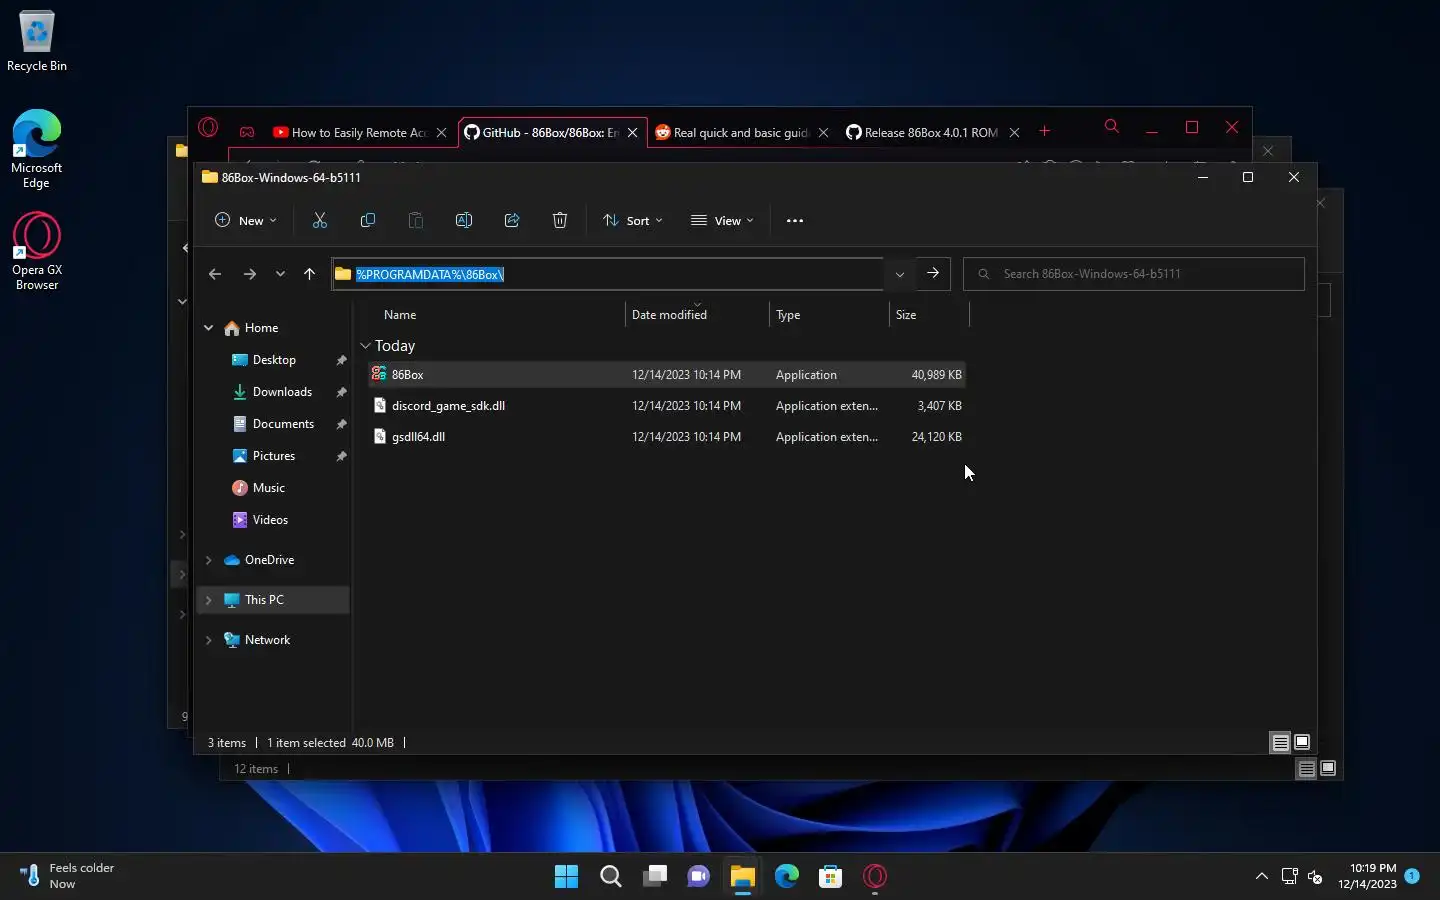
Task: Sort by the Name column header
Action: [400, 315]
